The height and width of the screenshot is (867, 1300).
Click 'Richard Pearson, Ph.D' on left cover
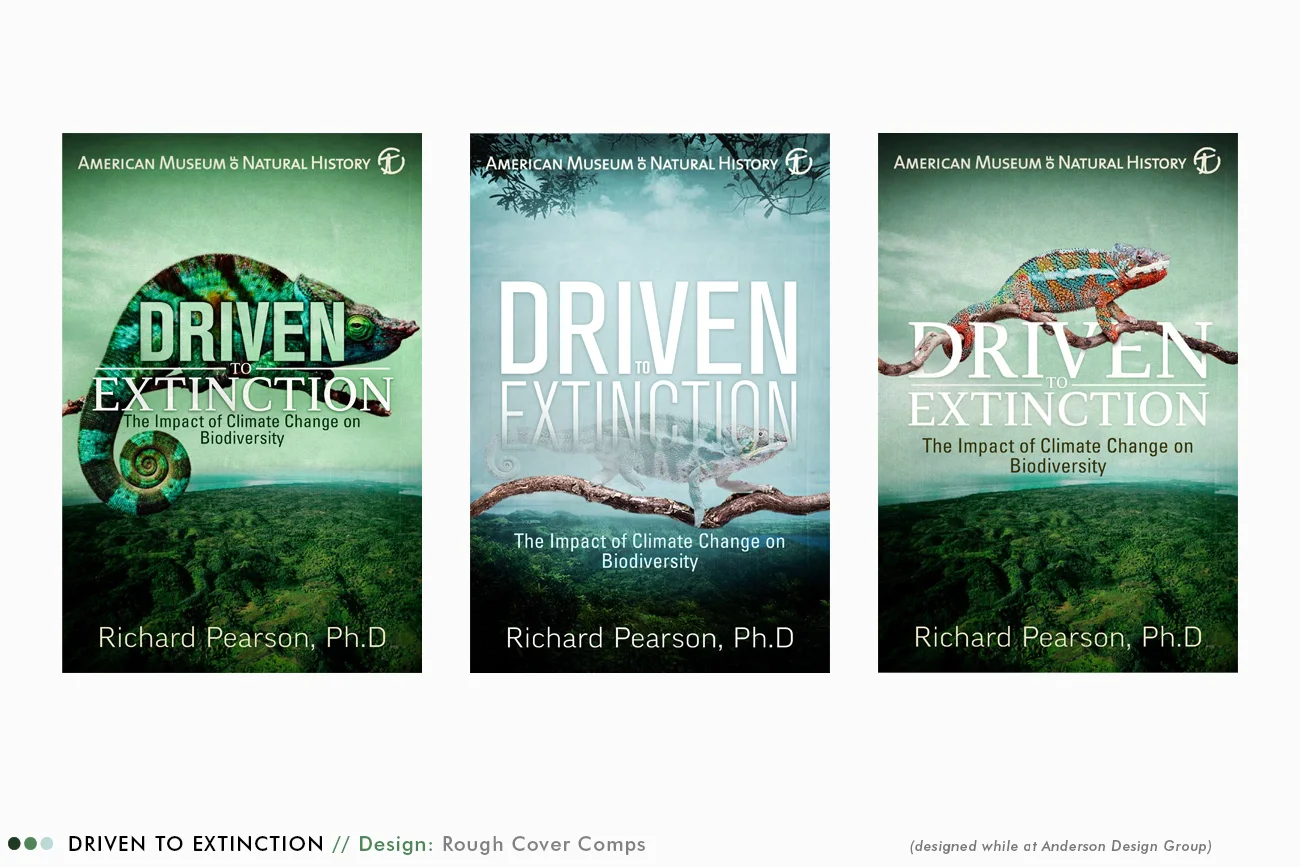(x=242, y=637)
